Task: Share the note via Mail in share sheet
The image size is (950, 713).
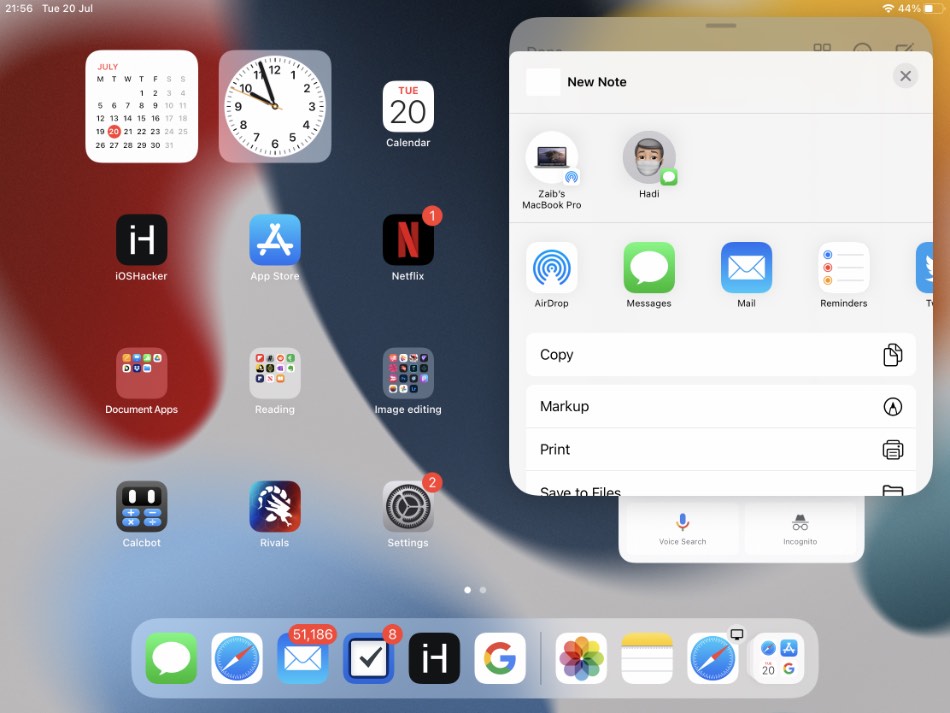Action: [746, 267]
